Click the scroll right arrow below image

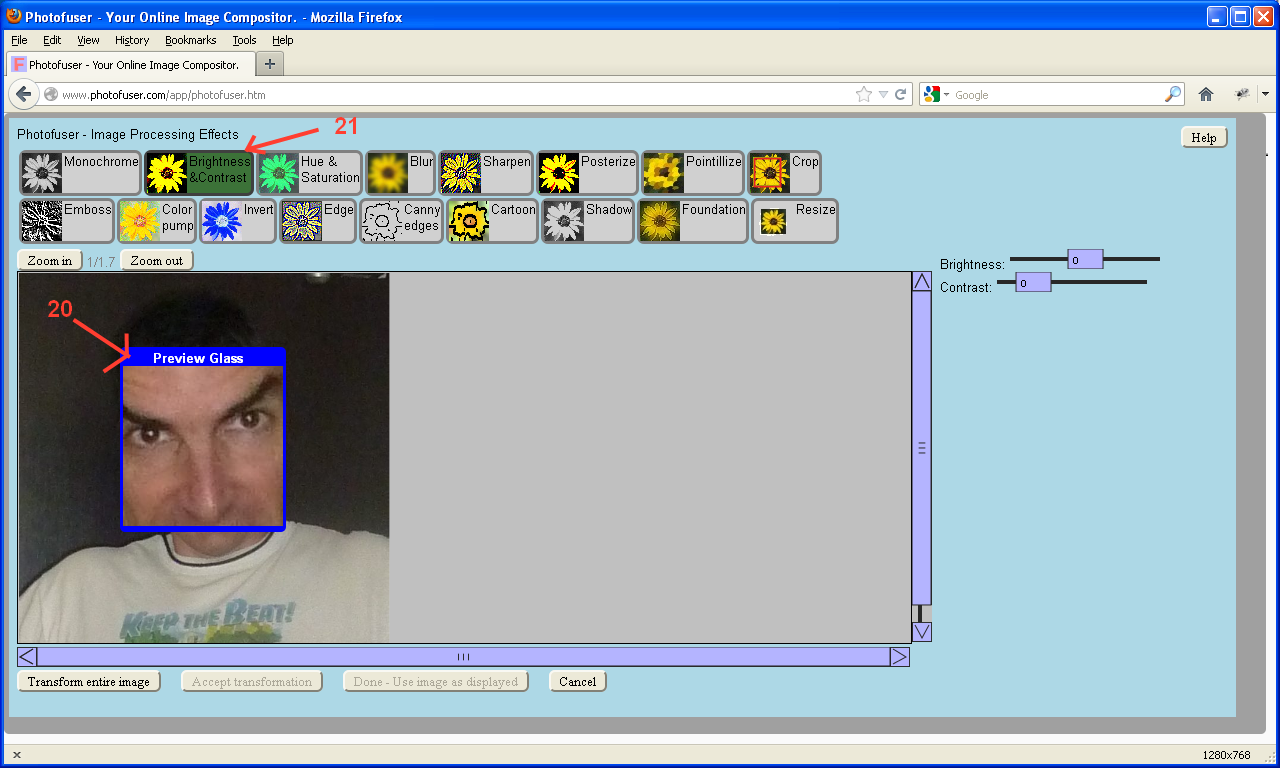pos(899,657)
